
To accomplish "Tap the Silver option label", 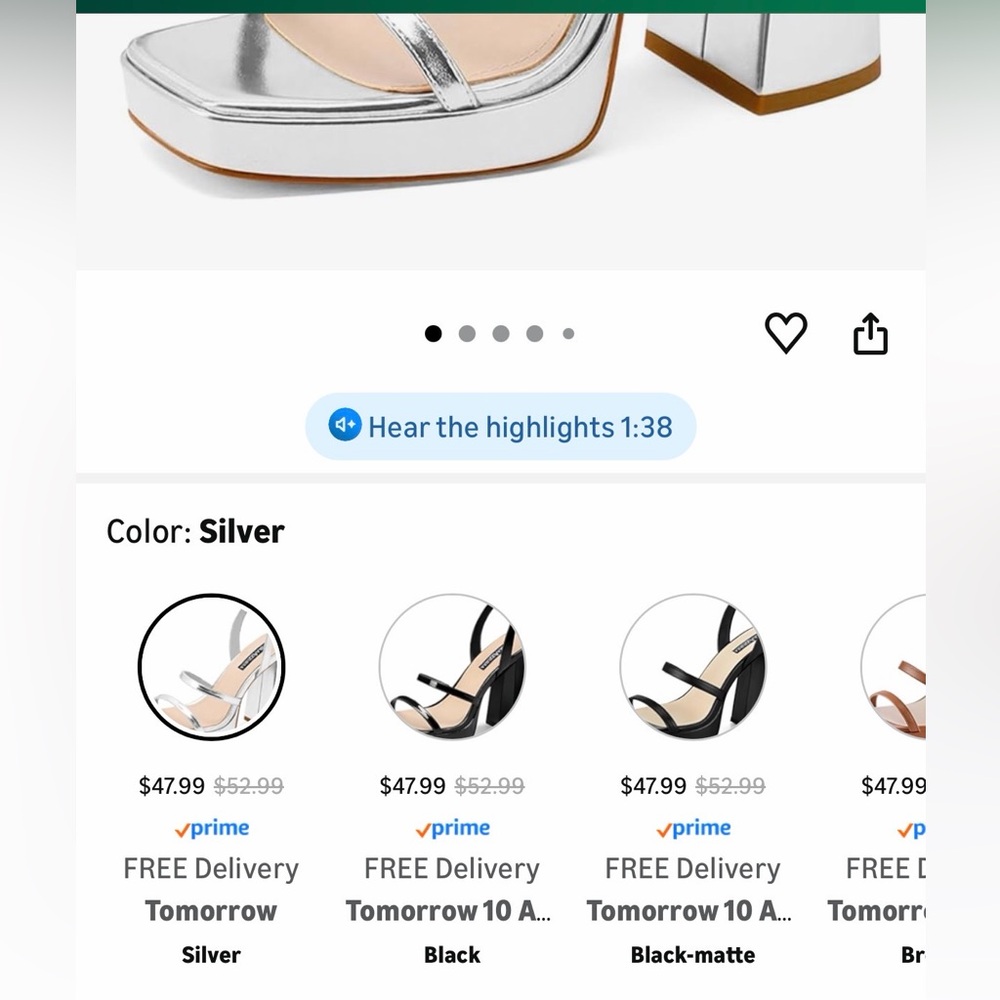I will (x=211, y=955).
